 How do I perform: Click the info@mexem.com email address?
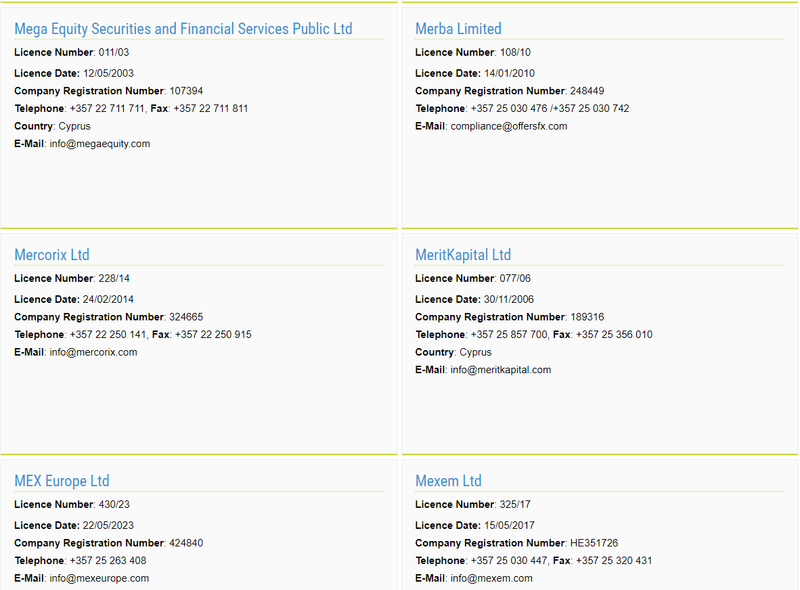tap(491, 578)
